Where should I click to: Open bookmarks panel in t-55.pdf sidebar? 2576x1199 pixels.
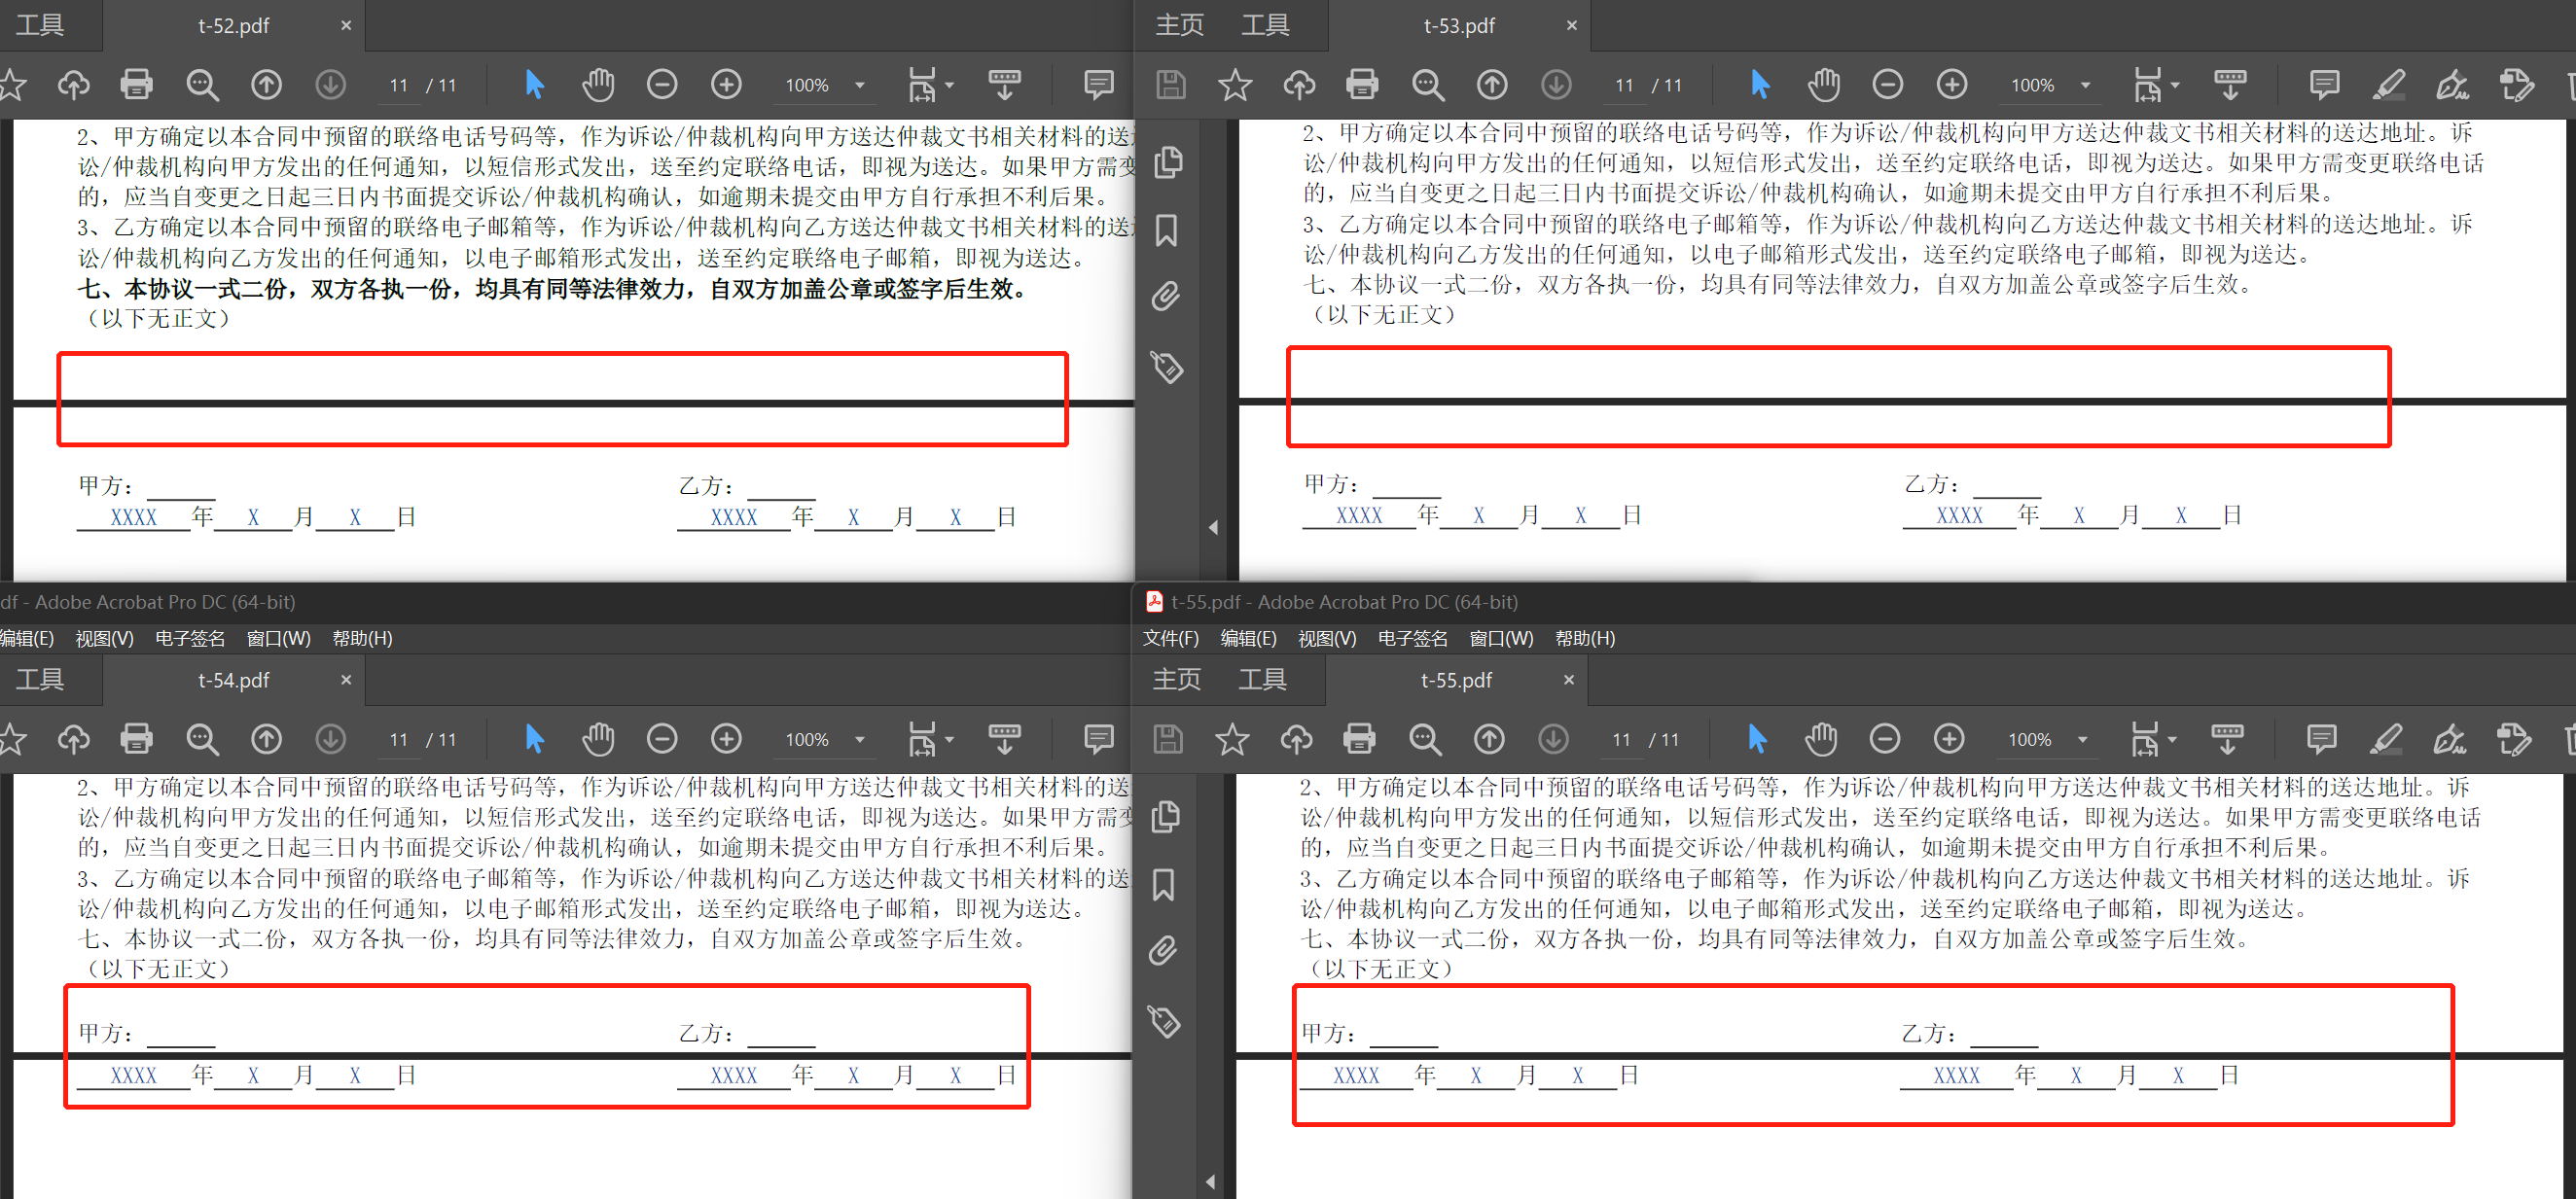[1164, 885]
